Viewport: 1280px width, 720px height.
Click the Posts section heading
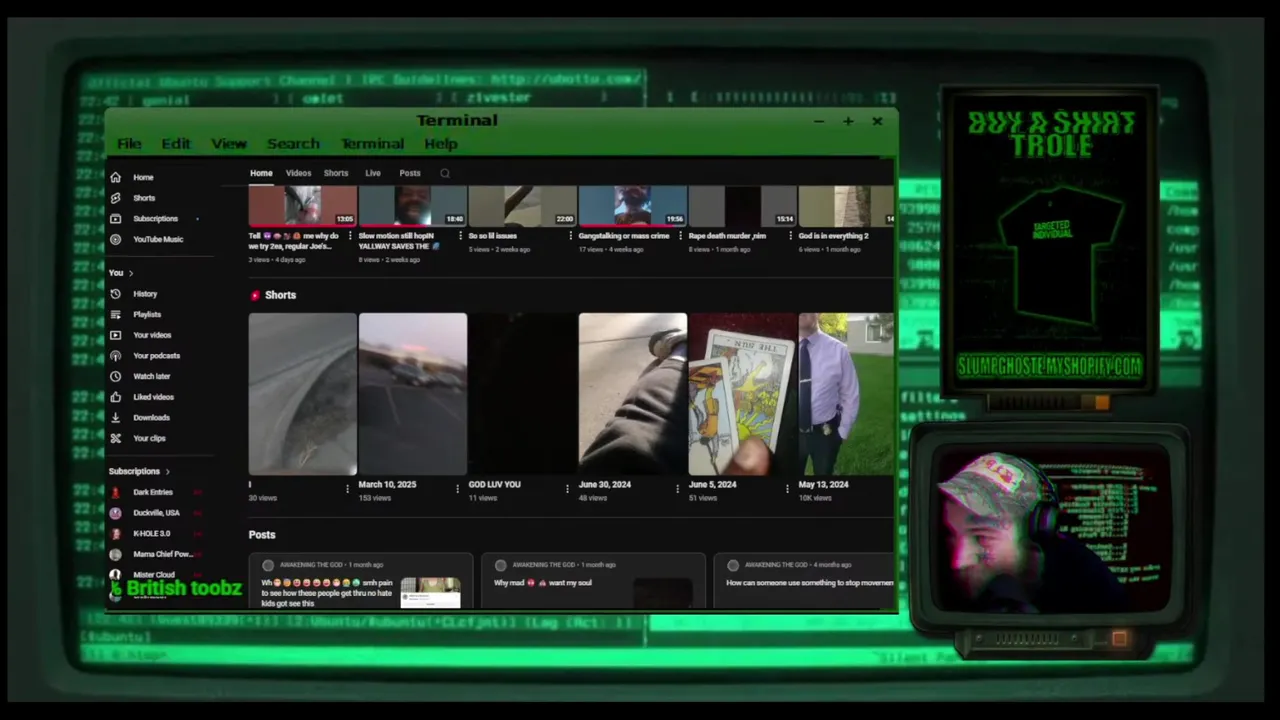262,535
